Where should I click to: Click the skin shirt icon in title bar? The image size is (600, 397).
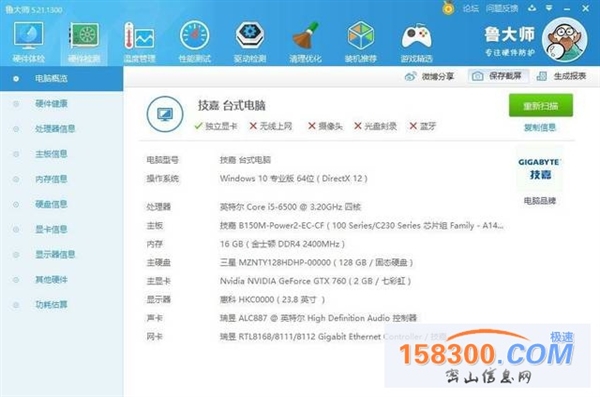532,8
